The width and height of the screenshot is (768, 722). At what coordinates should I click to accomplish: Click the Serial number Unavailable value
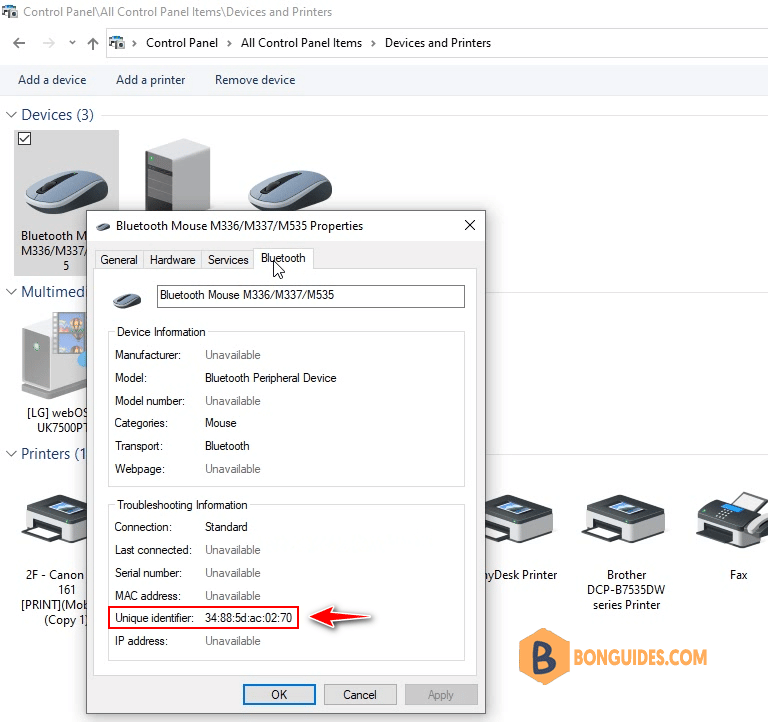coord(233,573)
